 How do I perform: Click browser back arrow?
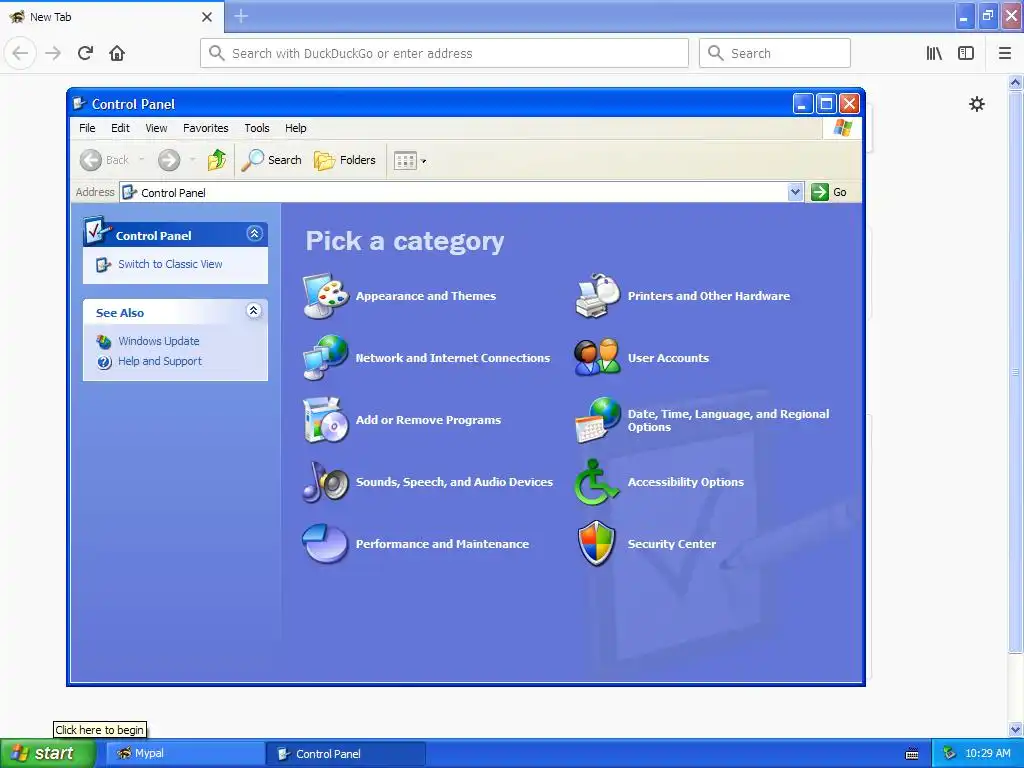pyautogui.click(x=21, y=53)
